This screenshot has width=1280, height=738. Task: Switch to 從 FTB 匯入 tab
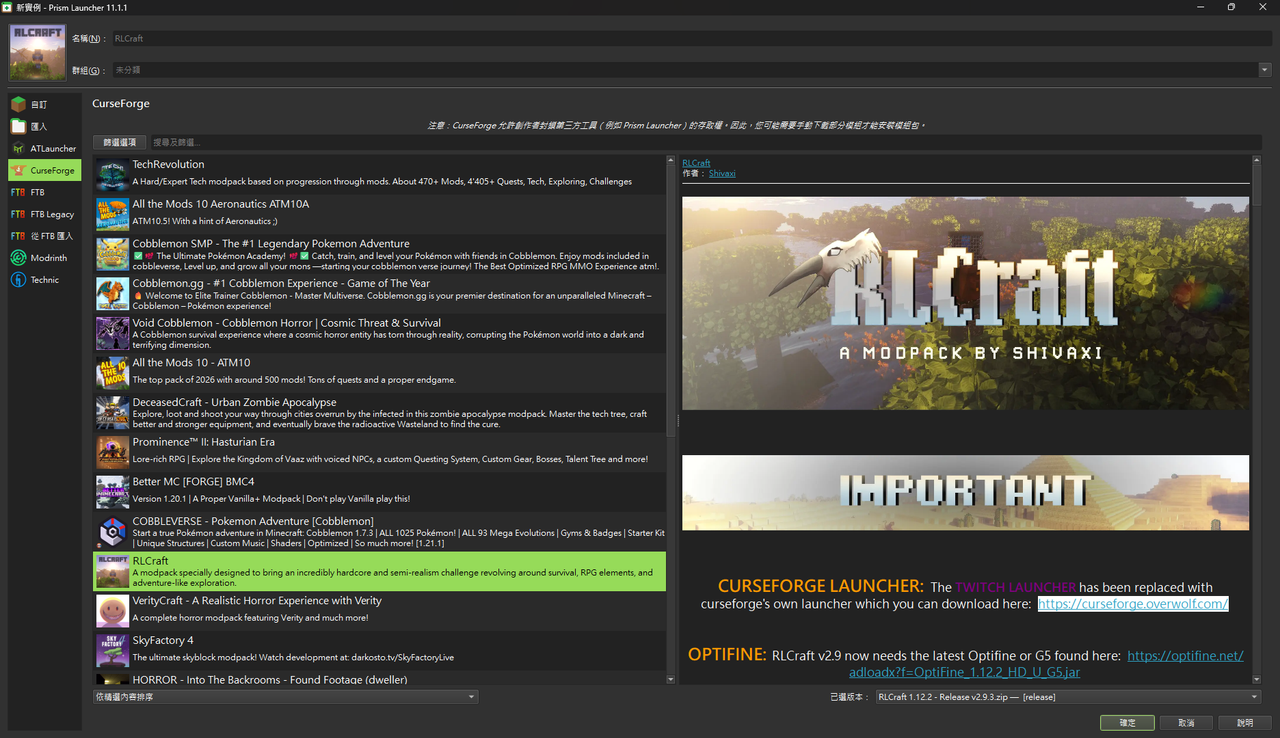click(44, 236)
